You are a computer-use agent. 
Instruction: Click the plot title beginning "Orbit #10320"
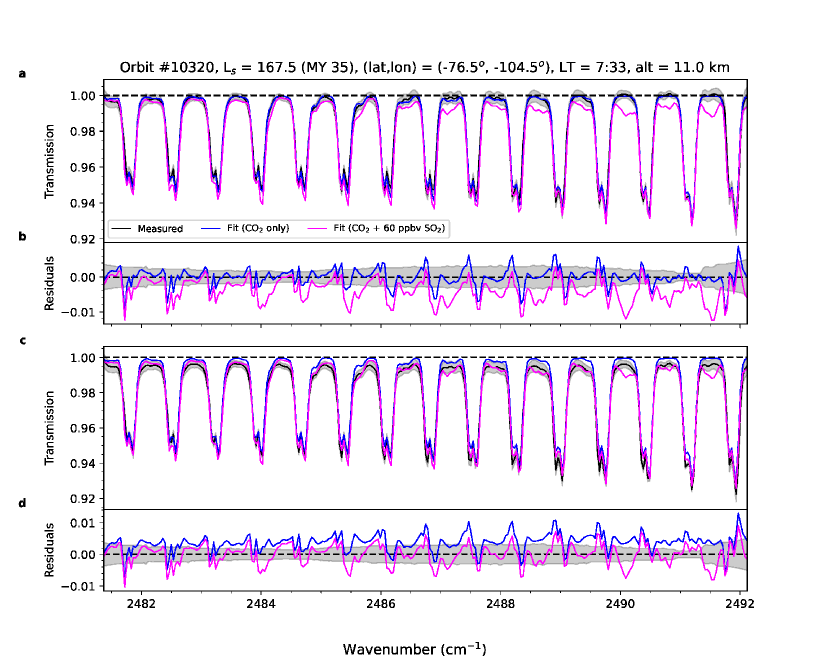click(x=425, y=67)
